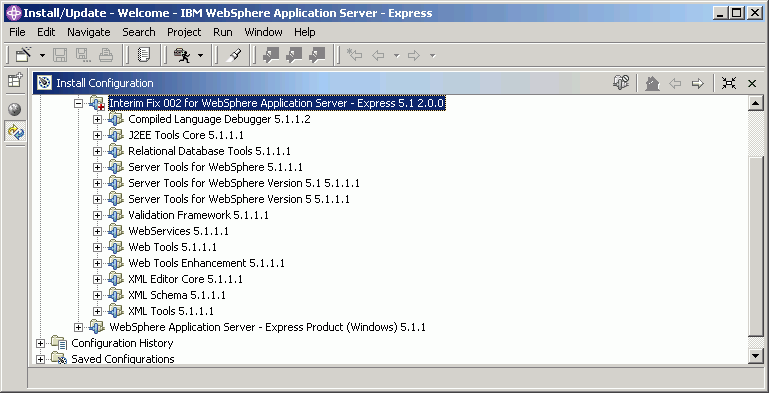Open the Window menu

point(263,32)
